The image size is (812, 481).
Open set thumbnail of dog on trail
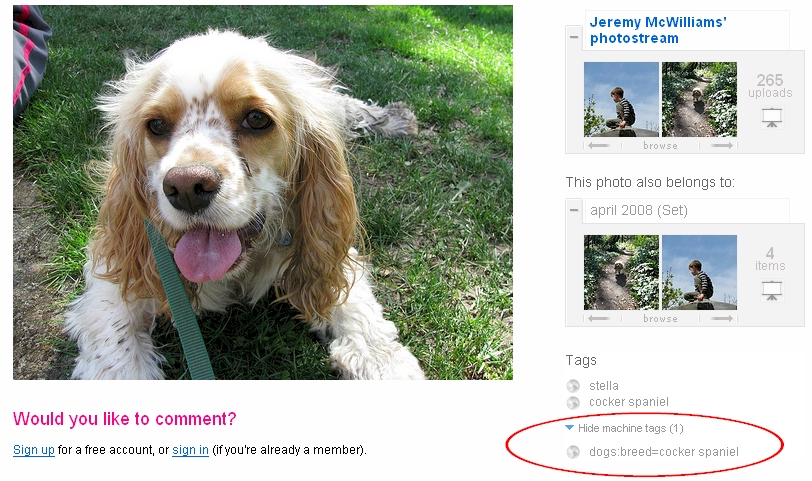(x=621, y=272)
